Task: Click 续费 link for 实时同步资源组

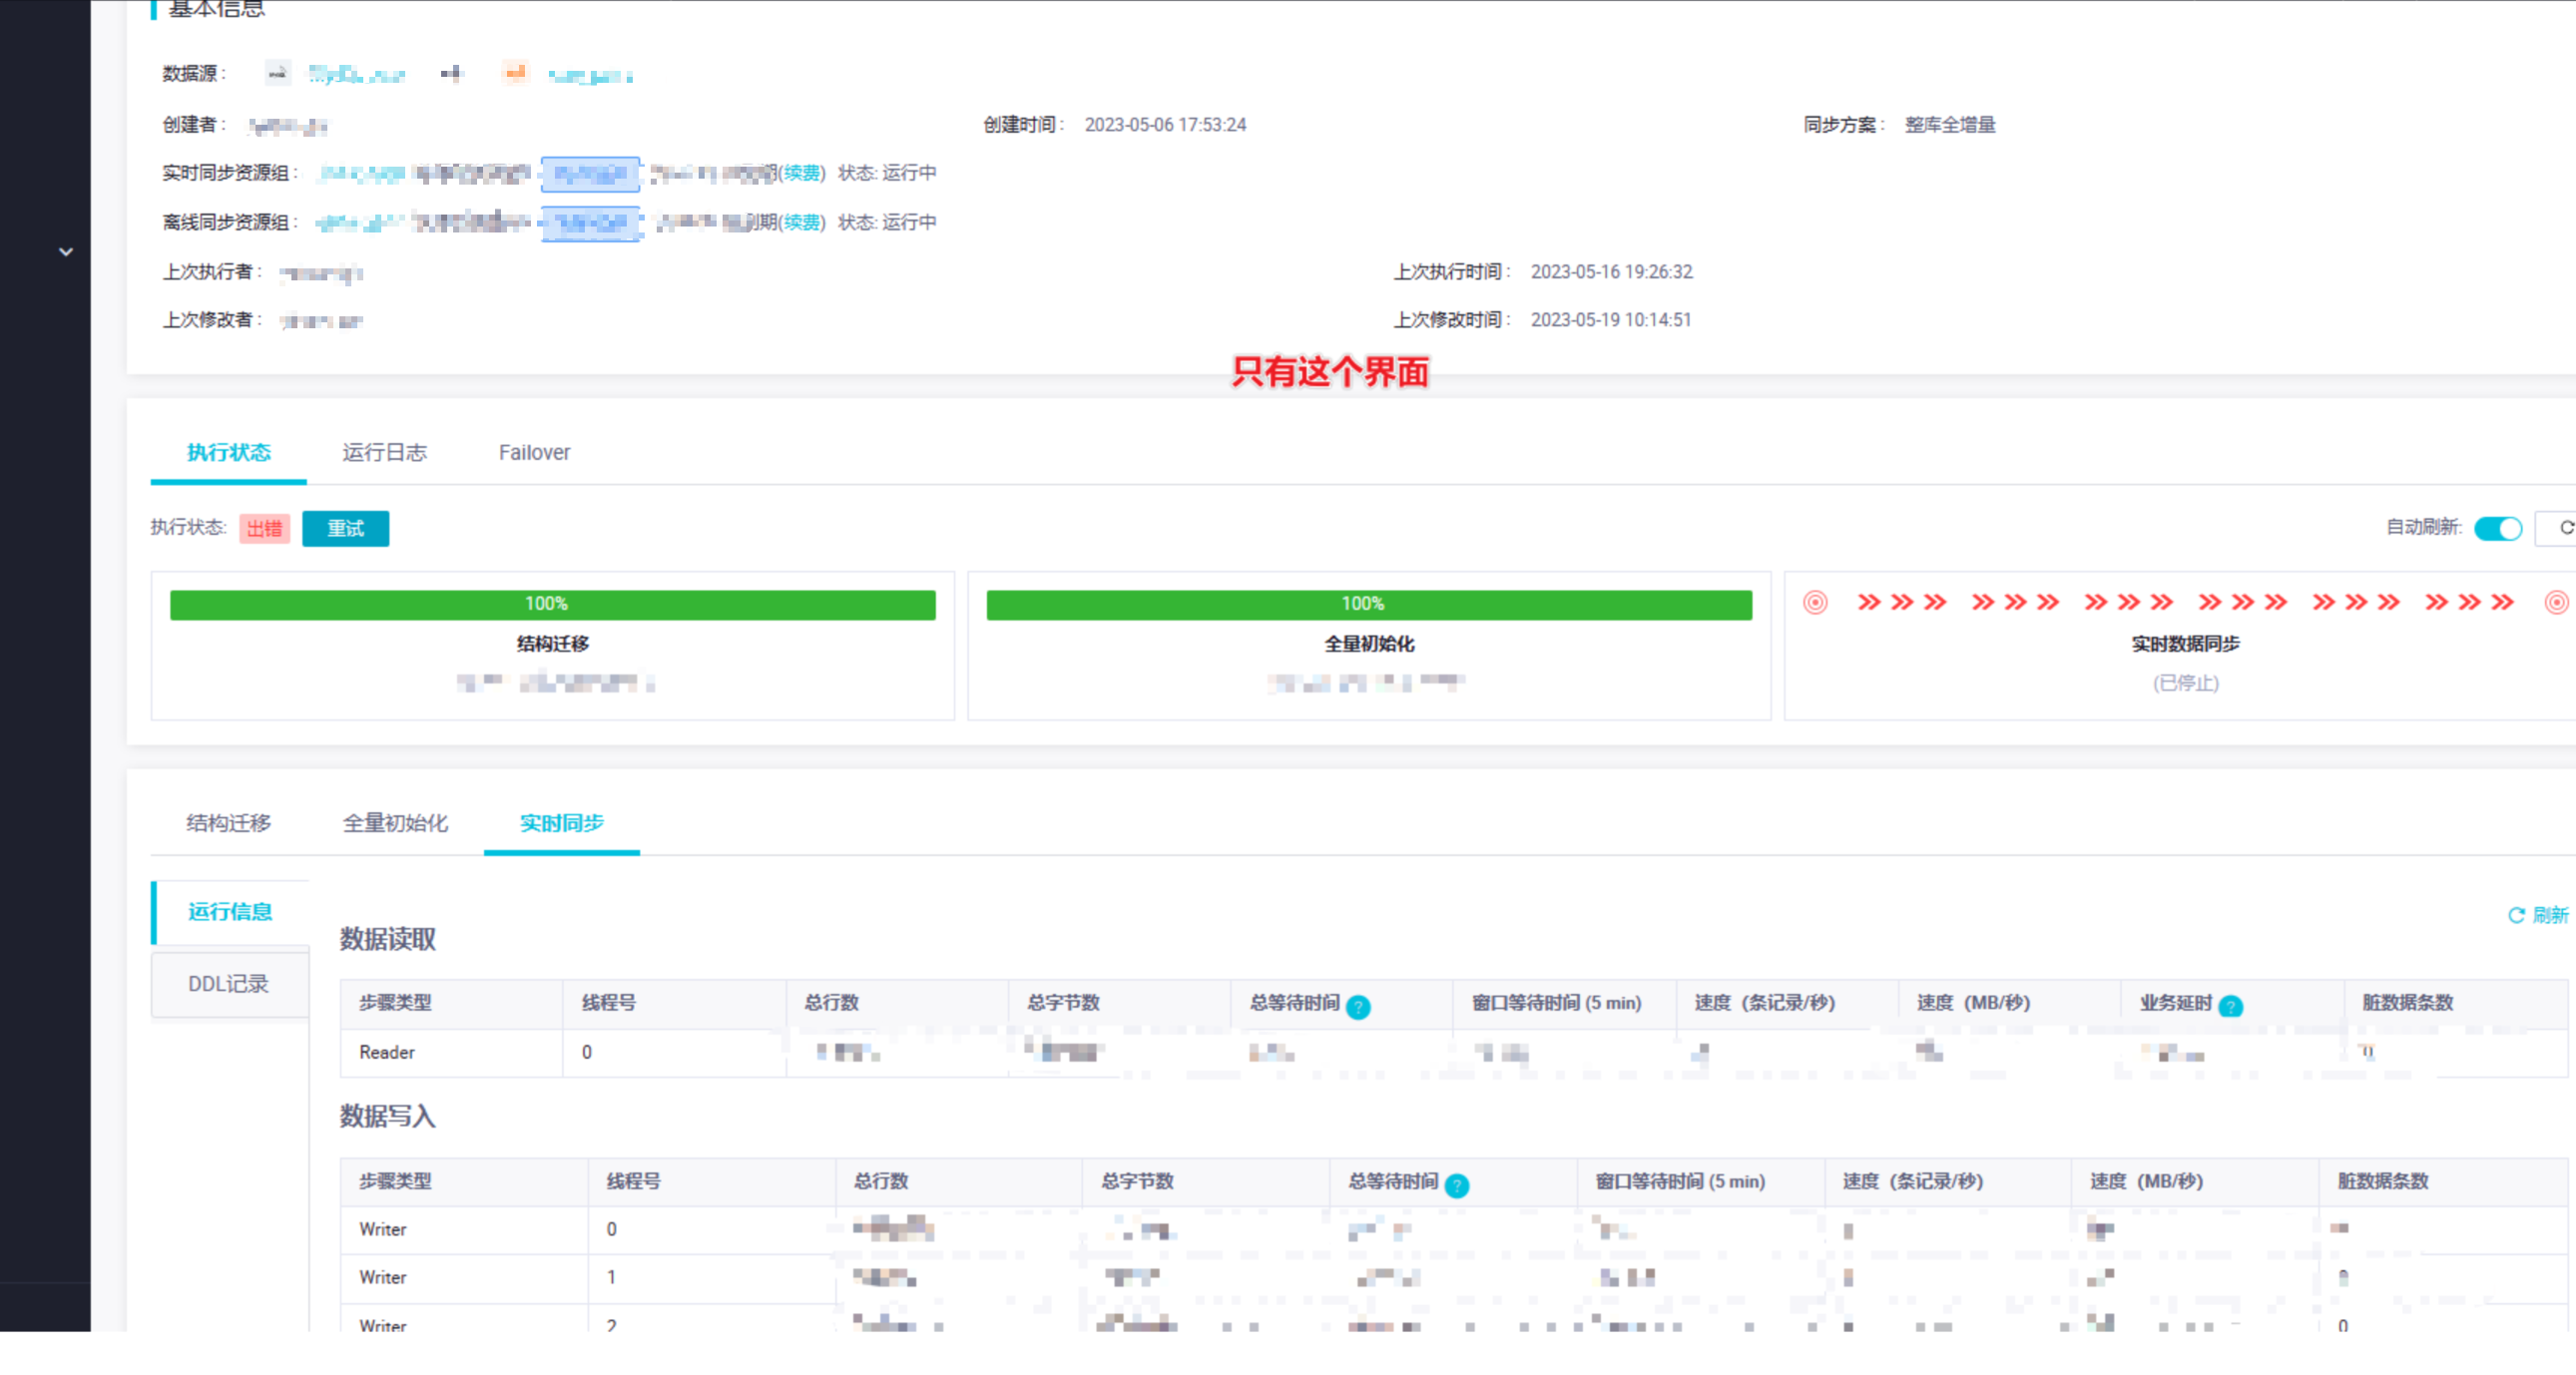Action: (801, 172)
